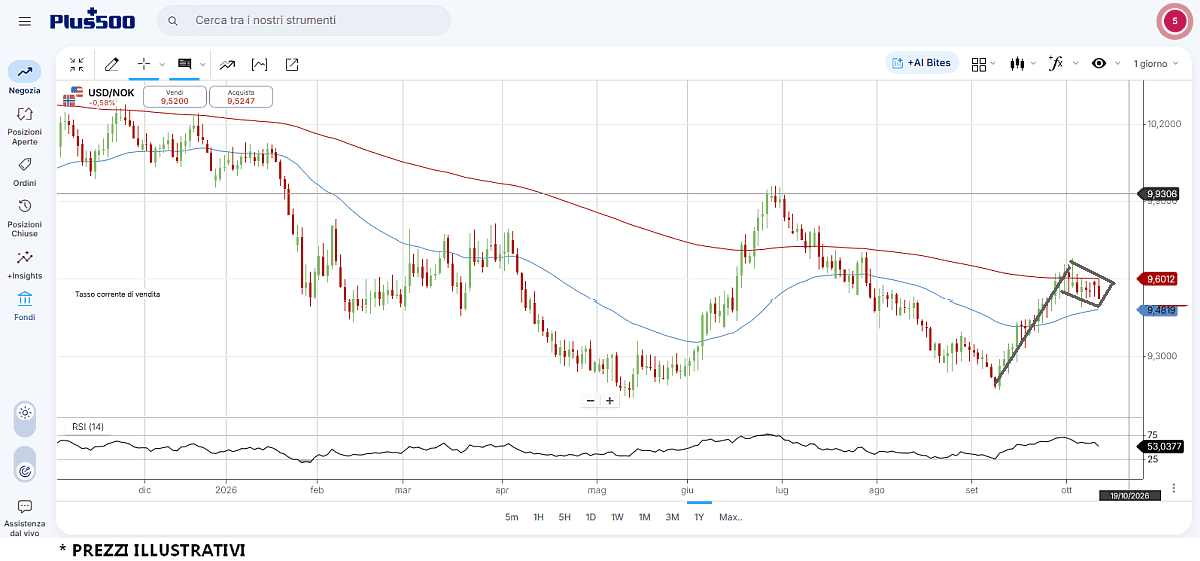Open Ordini in the sidebar
This screenshot has height=561, width=1200.
pos(25,171)
